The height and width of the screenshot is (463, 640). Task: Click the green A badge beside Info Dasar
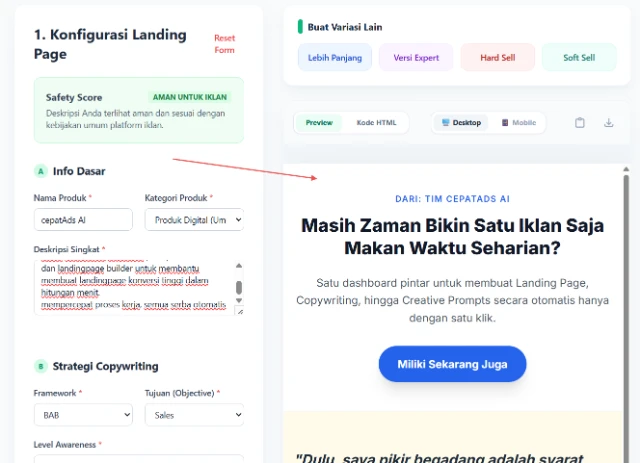(41, 171)
